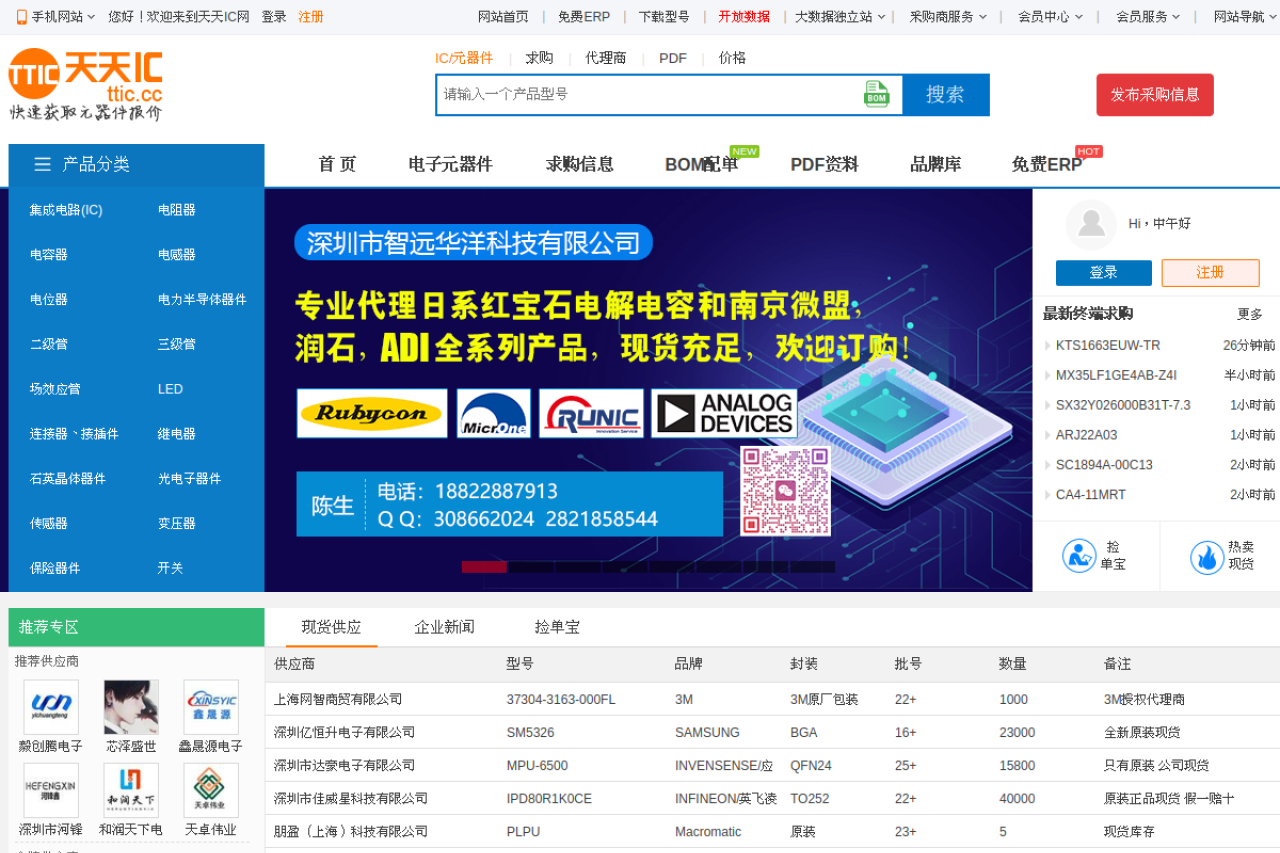Viewport: 1280px width, 853px height.
Task: Select the first red carousel indicator
Action: point(484,567)
